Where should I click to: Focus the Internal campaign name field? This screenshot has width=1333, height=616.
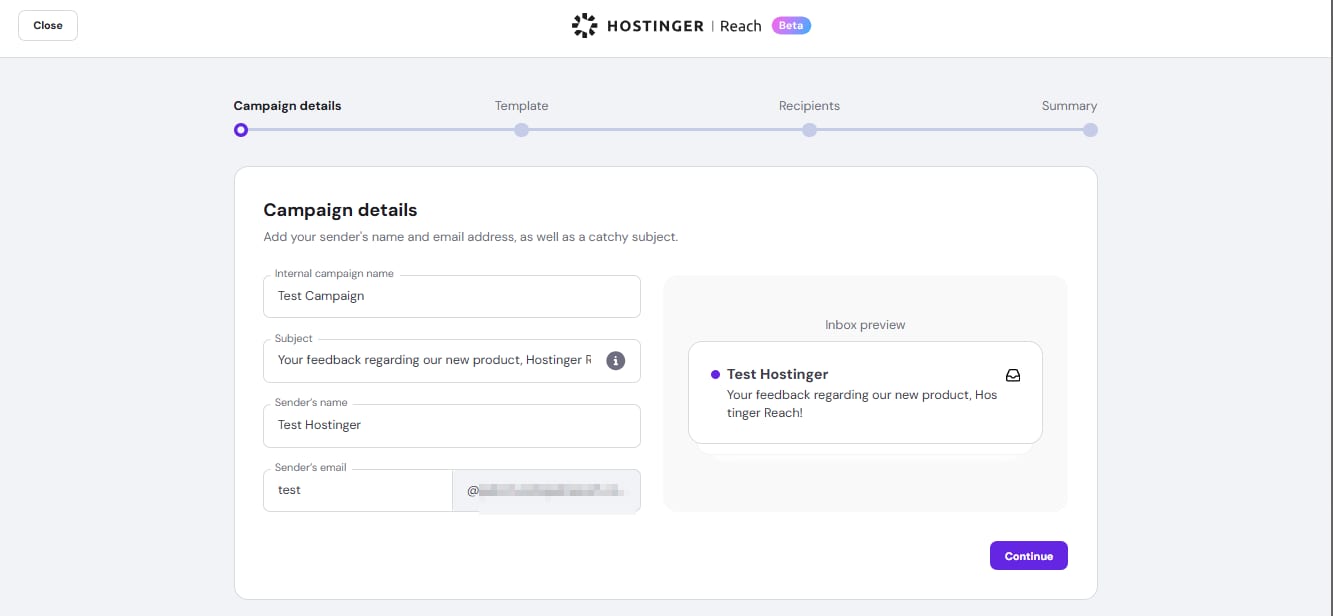tap(451, 297)
